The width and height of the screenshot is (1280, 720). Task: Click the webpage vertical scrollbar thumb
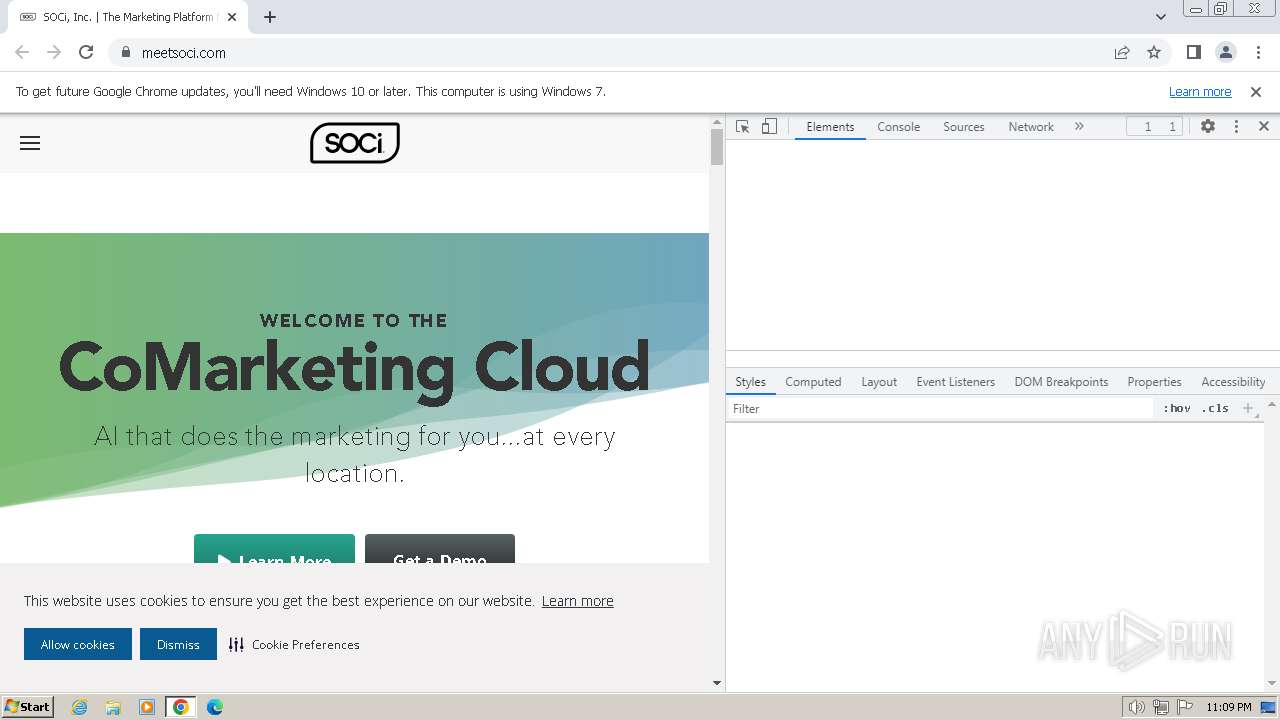716,147
